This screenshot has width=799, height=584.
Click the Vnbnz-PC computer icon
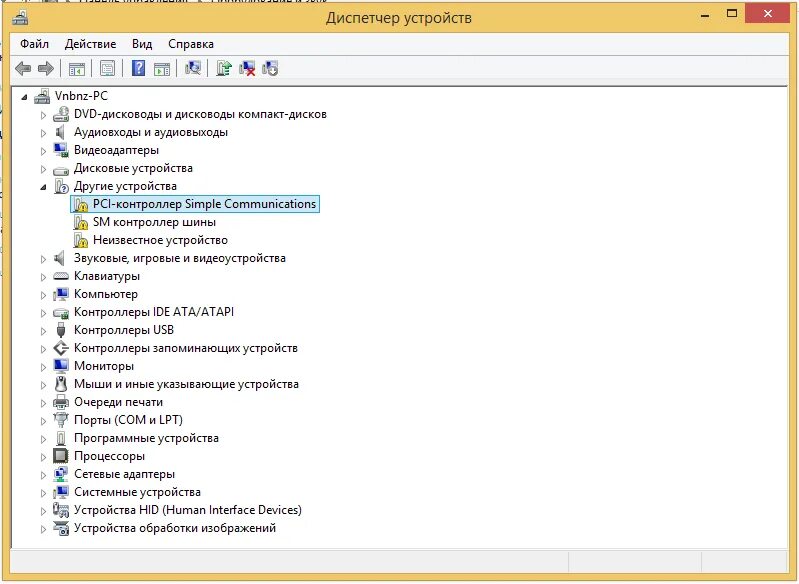click(42, 96)
